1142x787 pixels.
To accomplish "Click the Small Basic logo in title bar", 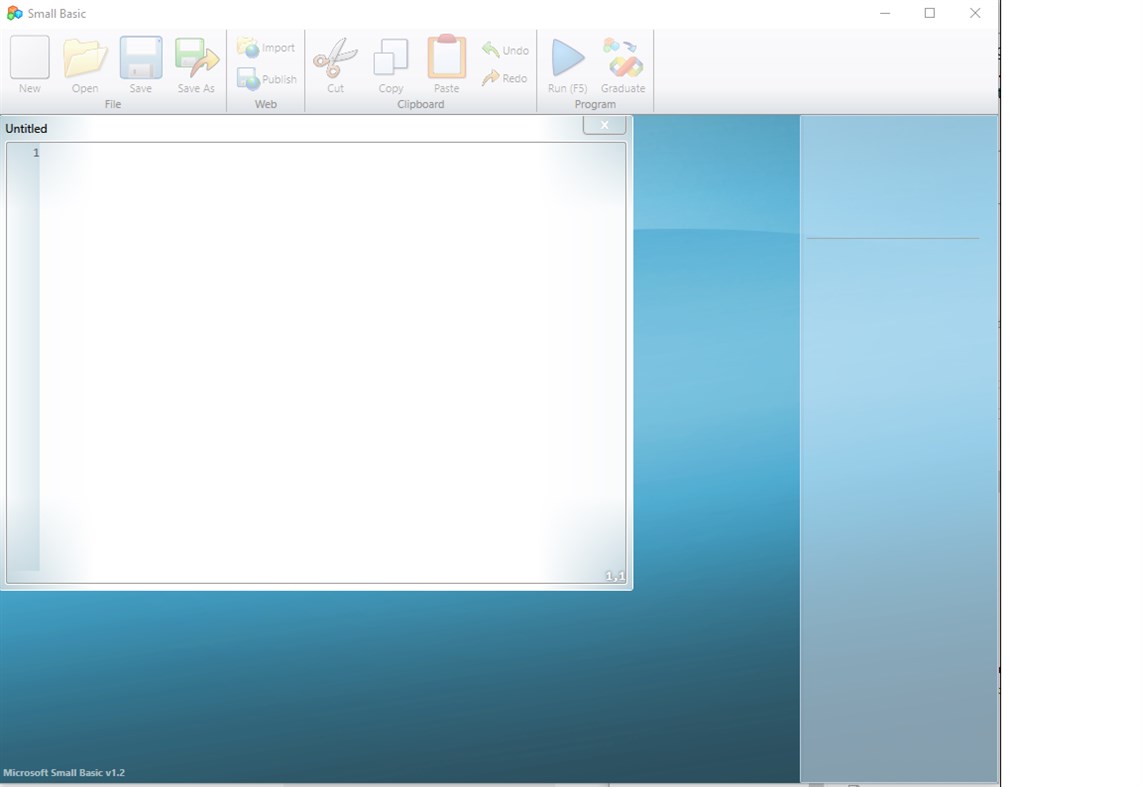I will (12, 13).
